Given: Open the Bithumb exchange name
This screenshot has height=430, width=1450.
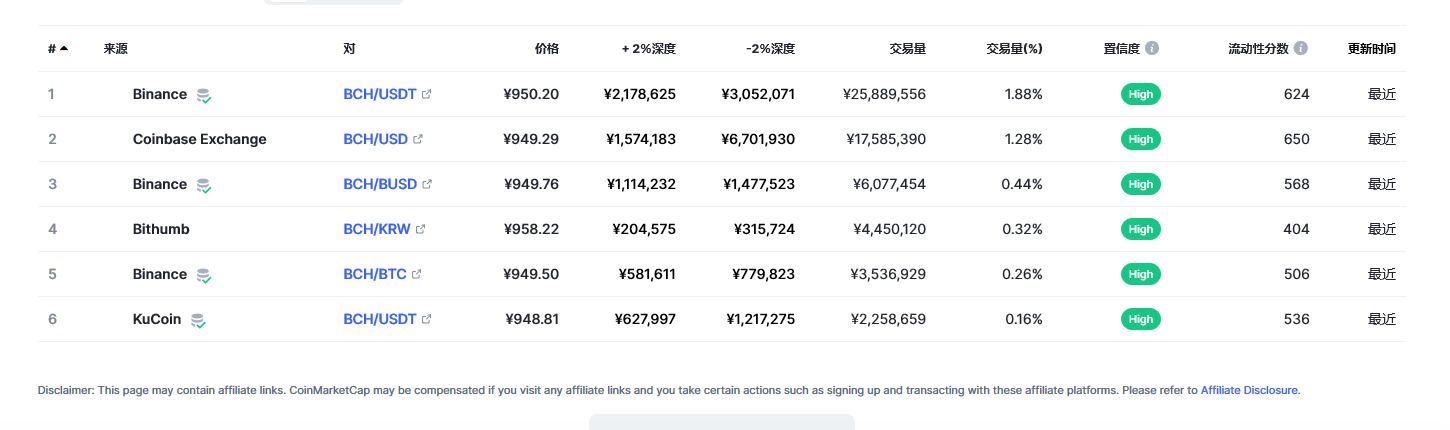Looking at the screenshot, I should [x=161, y=229].
